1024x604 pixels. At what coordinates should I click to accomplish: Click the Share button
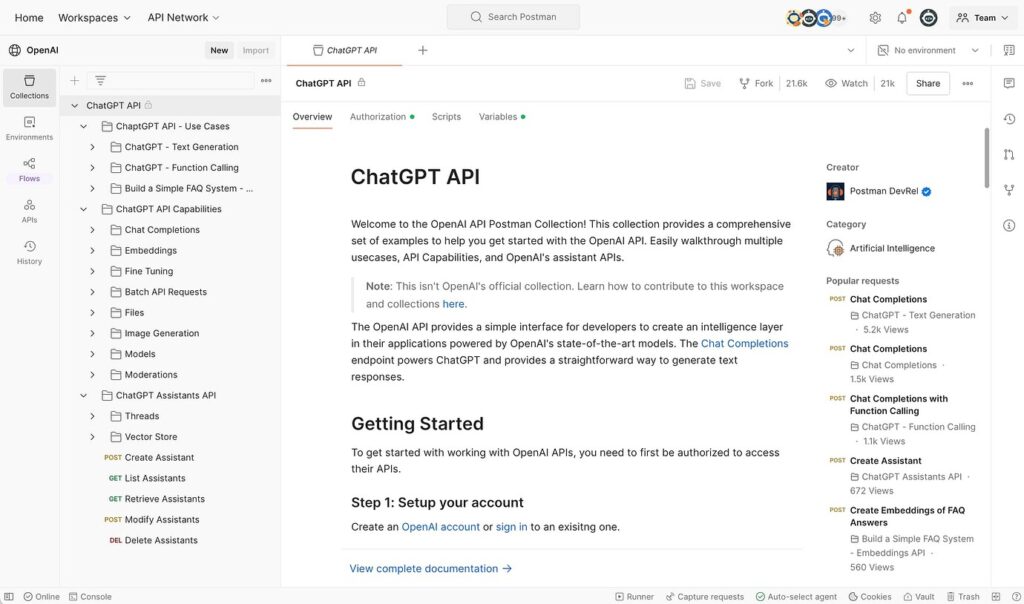tap(927, 84)
